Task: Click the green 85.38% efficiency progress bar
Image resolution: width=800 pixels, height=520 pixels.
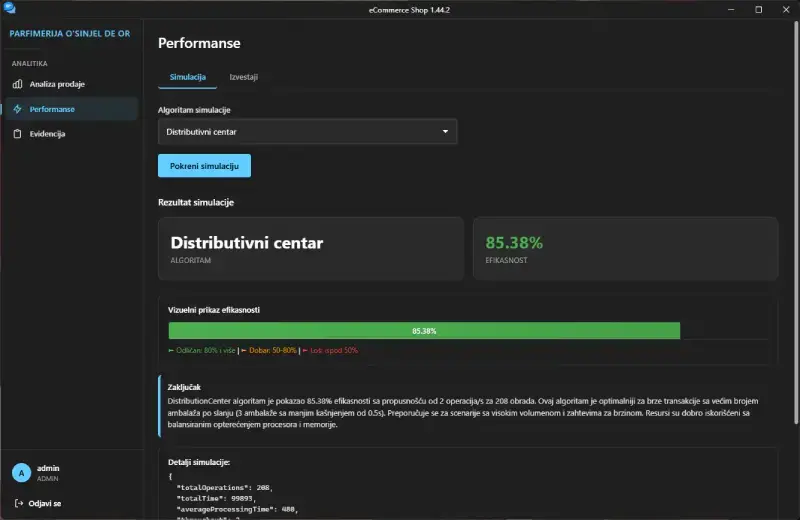Action: pyautogui.click(x=424, y=331)
